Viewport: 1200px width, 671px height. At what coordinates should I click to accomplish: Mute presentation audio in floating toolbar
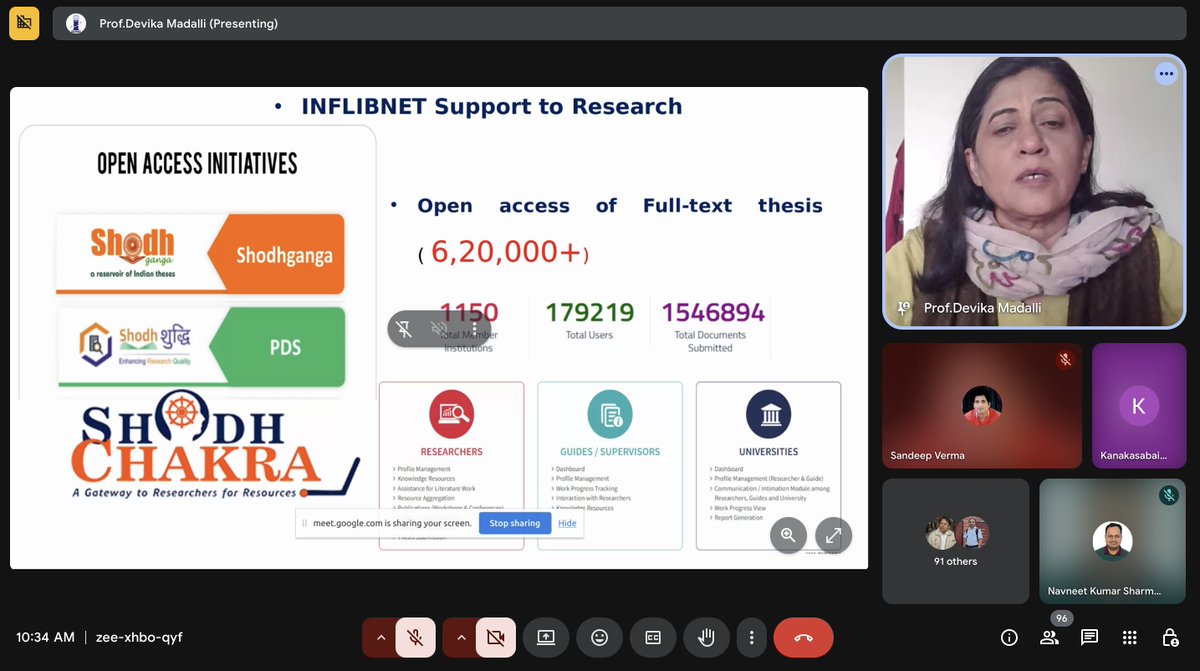click(439, 329)
